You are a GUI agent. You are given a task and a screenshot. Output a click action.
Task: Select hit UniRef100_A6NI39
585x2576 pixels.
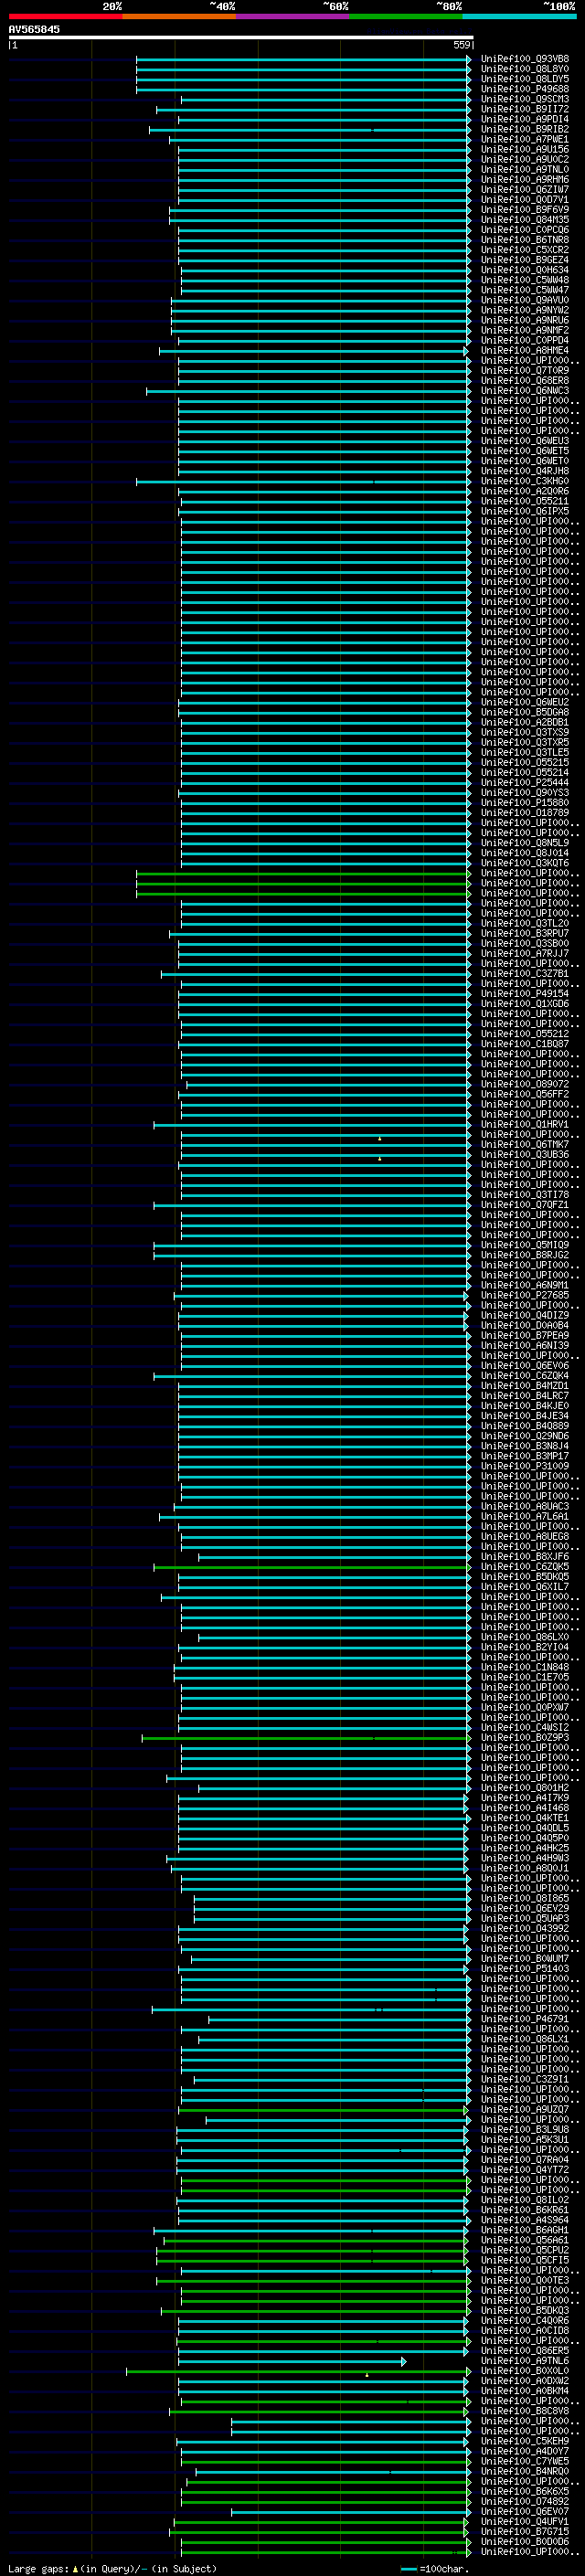coord(524,1346)
